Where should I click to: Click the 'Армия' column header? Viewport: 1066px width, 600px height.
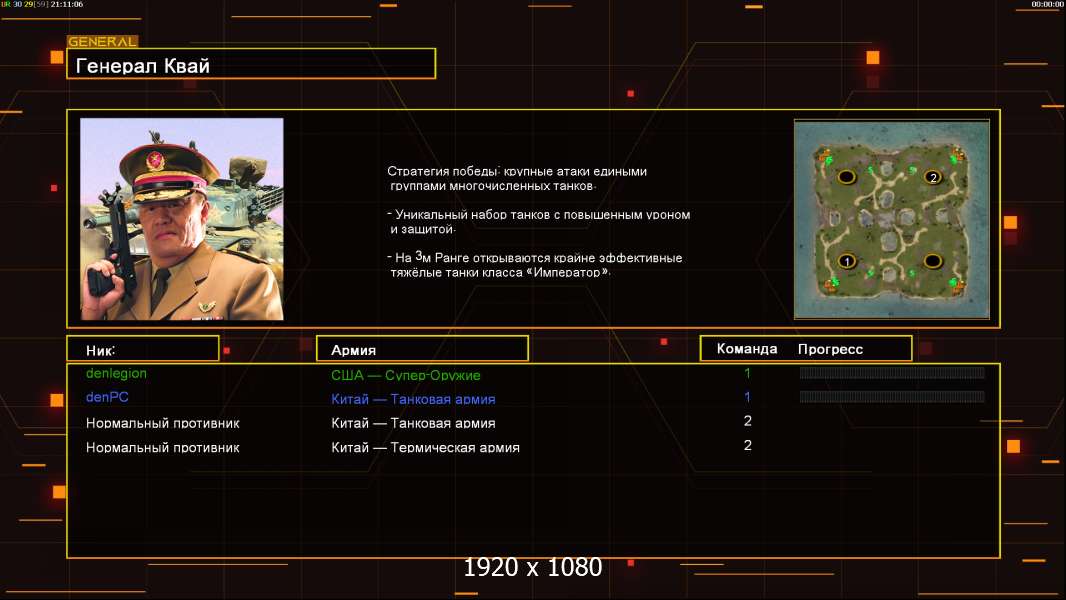coord(422,349)
